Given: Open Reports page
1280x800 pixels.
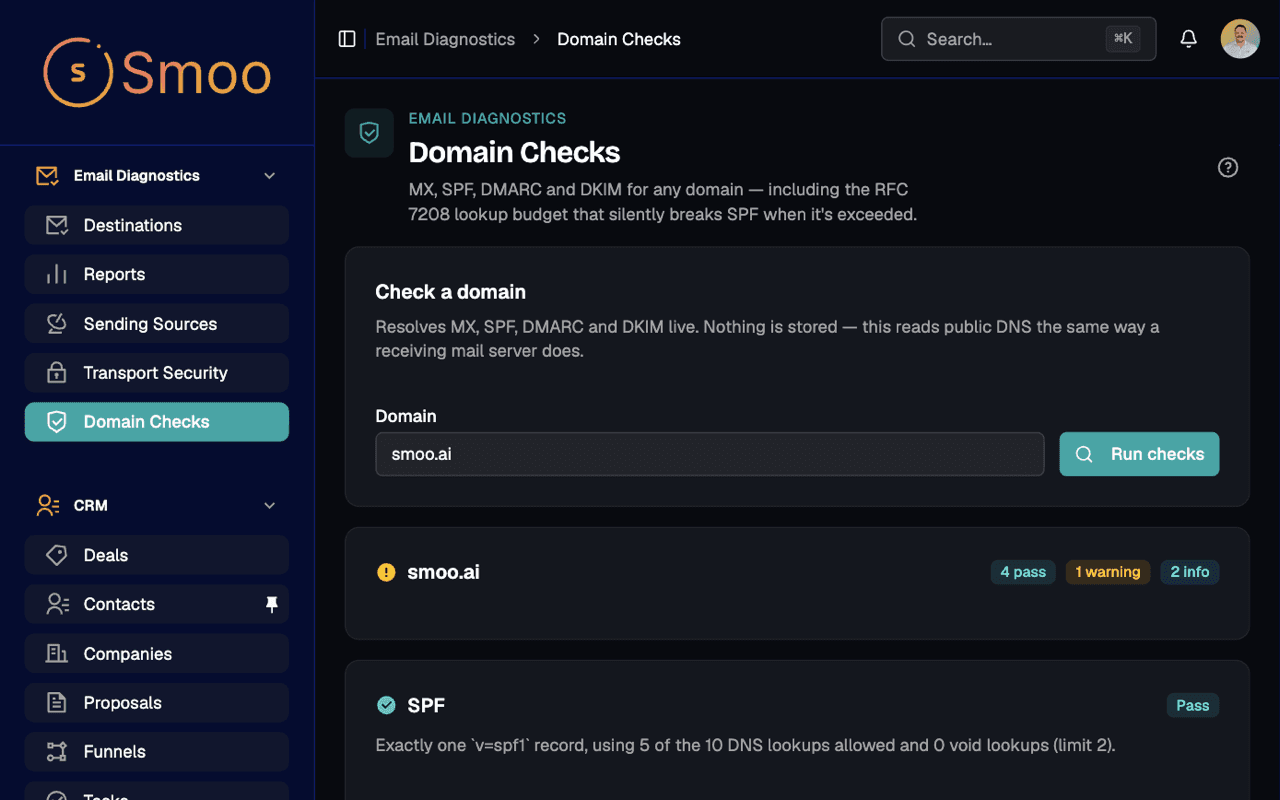Looking at the screenshot, I should (x=157, y=274).
